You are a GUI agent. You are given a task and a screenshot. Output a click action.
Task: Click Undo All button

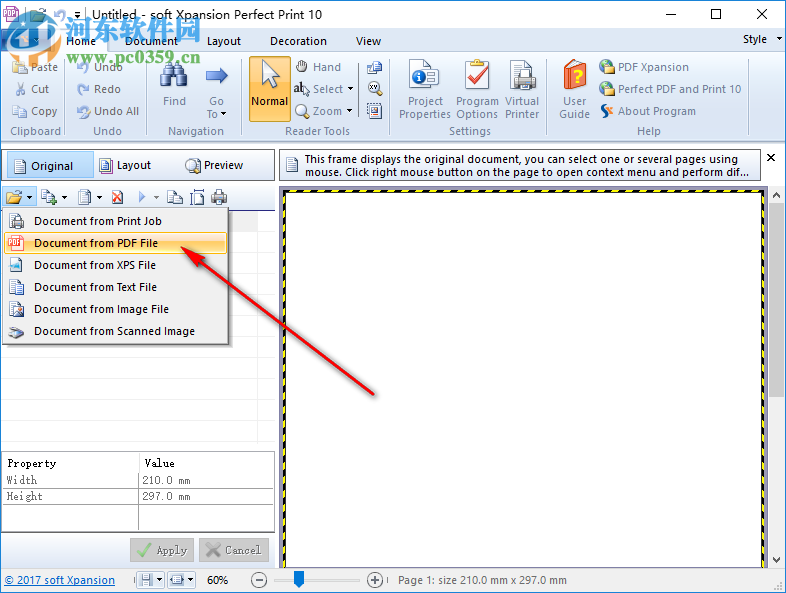click(108, 111)
